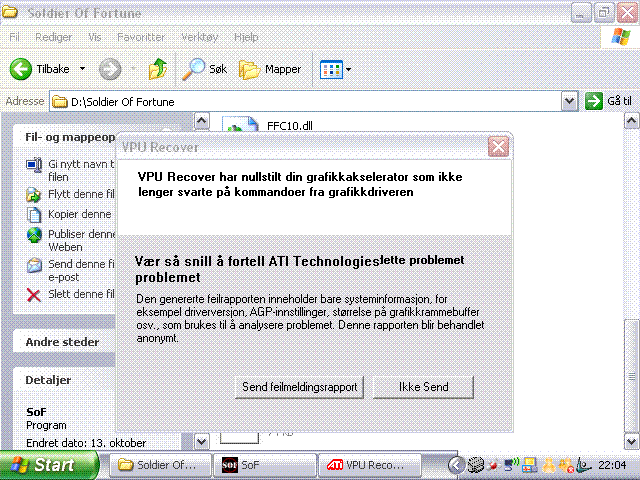This screenshot has height=480, width=640.
Task: Click the Ikke Send button
Action: (x=423, y=387)
